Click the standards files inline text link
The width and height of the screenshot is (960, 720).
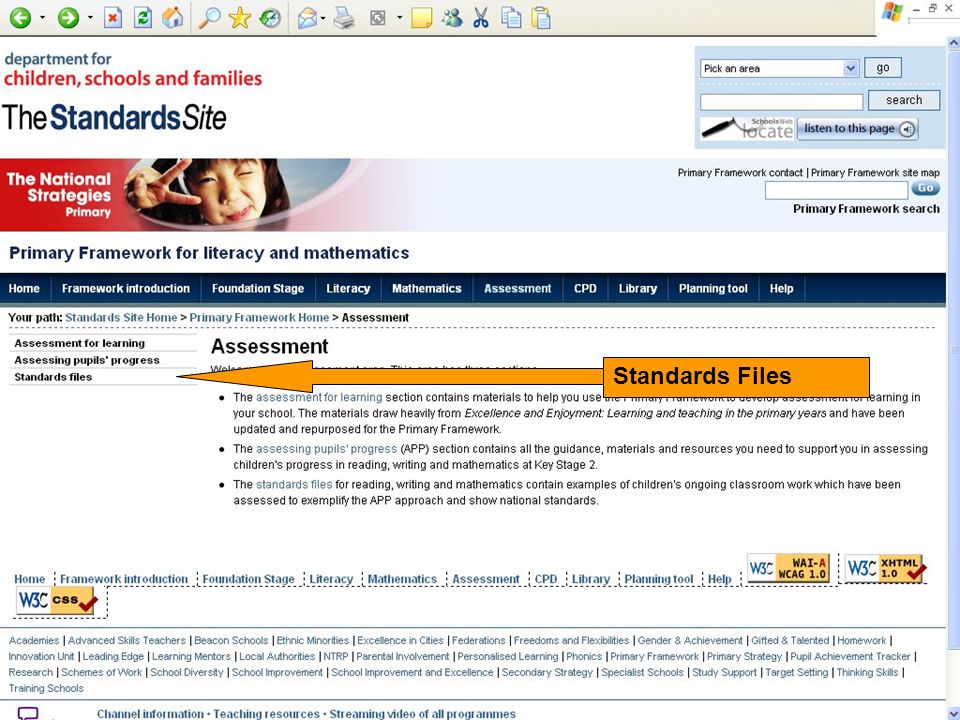pyautogui.click(x=294, y=484)
